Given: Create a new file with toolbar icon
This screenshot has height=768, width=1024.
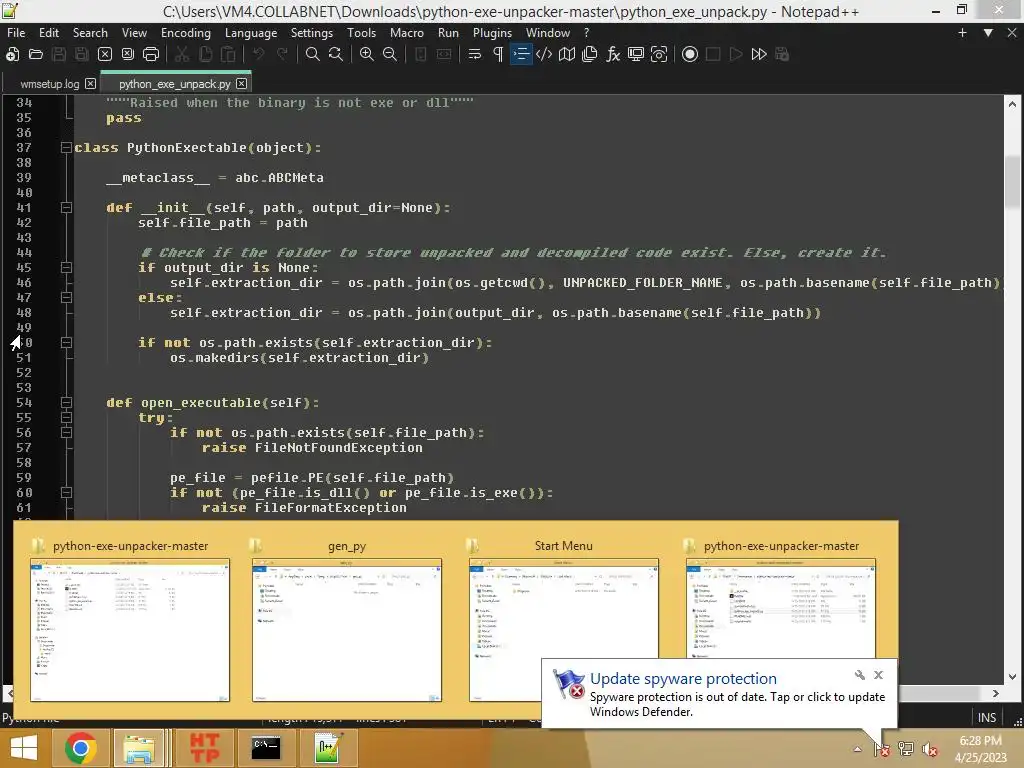Looking at the screenshot, I should click(x=12, y=54).
